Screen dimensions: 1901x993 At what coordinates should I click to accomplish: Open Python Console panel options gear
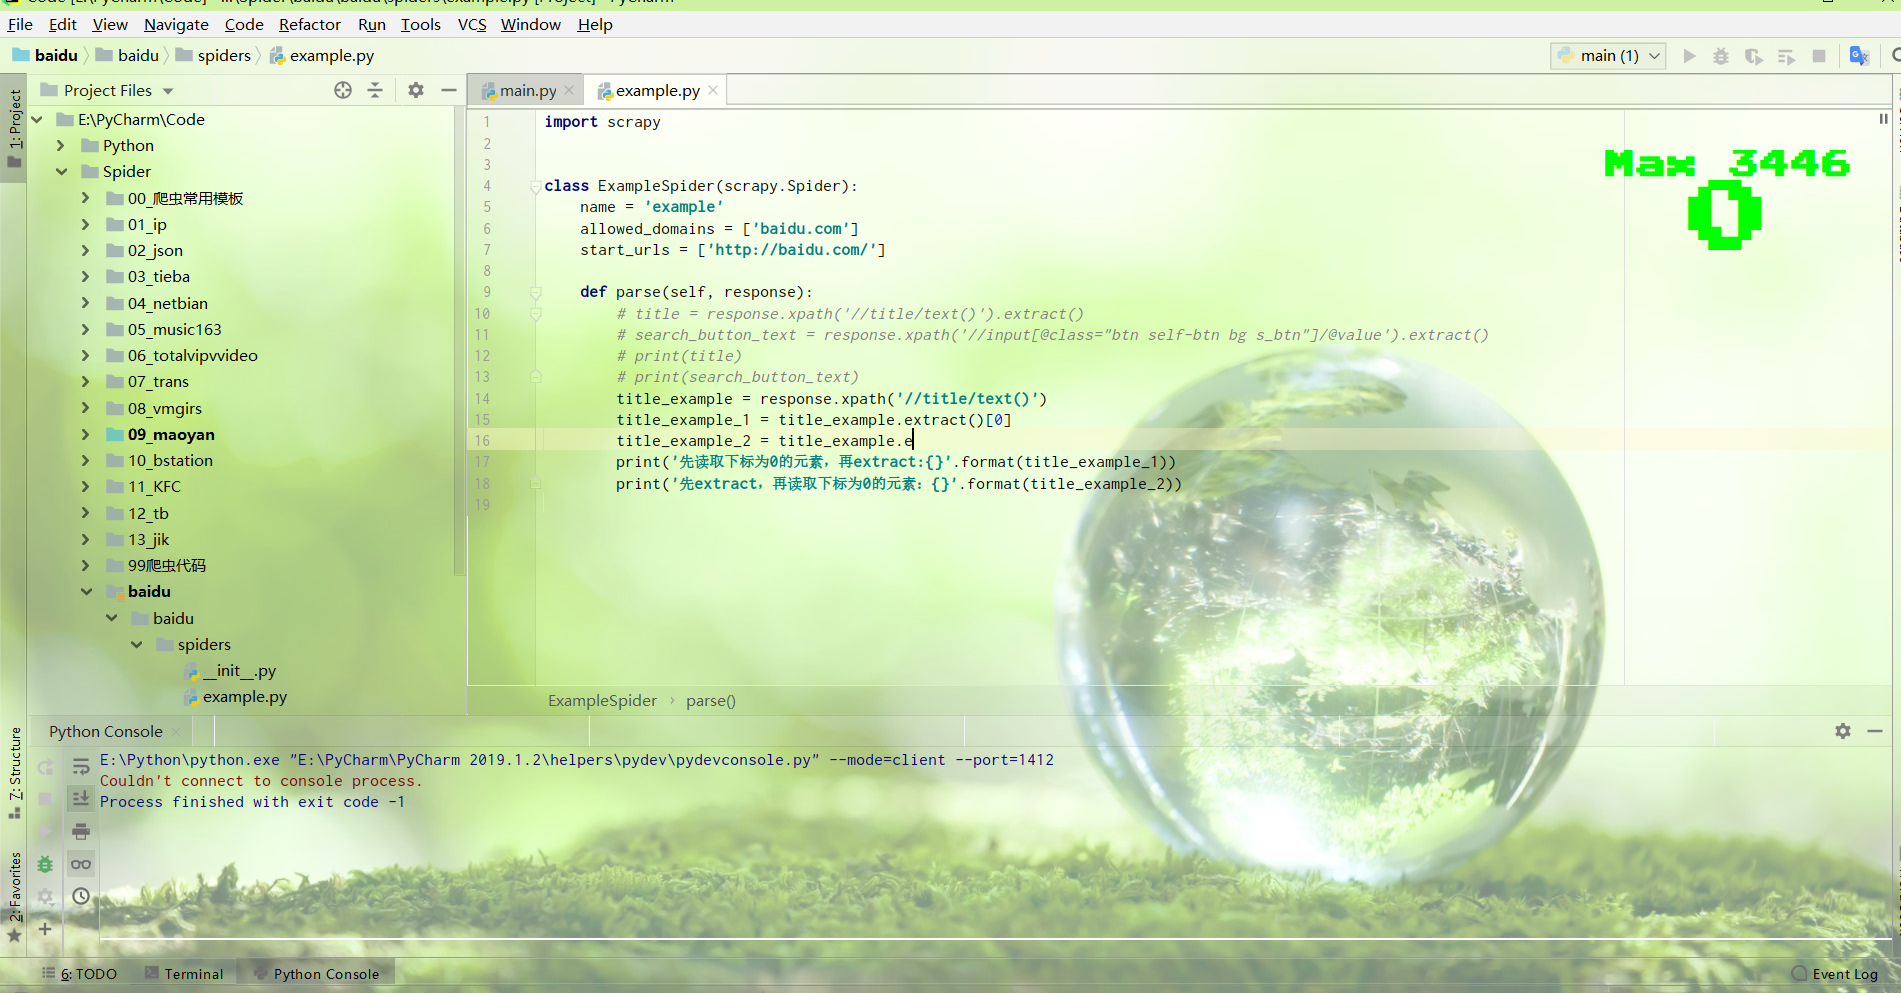click(1843, 731)
